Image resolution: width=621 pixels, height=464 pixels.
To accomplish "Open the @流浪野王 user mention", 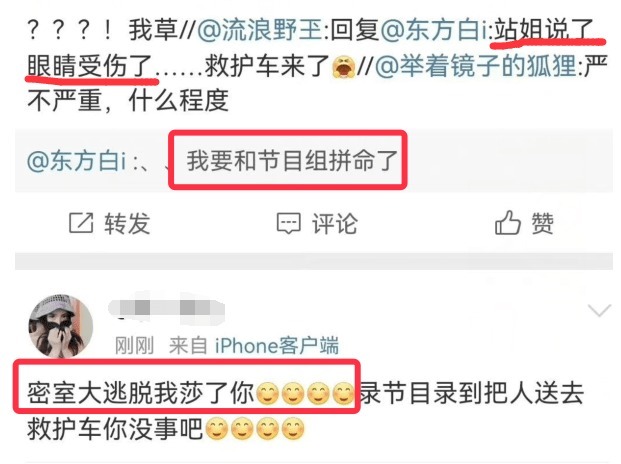I will tap(260, 30).
